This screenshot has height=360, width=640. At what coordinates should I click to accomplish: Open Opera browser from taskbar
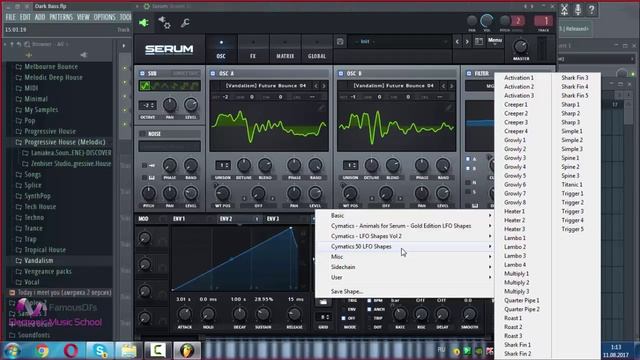tap(71, 351)
